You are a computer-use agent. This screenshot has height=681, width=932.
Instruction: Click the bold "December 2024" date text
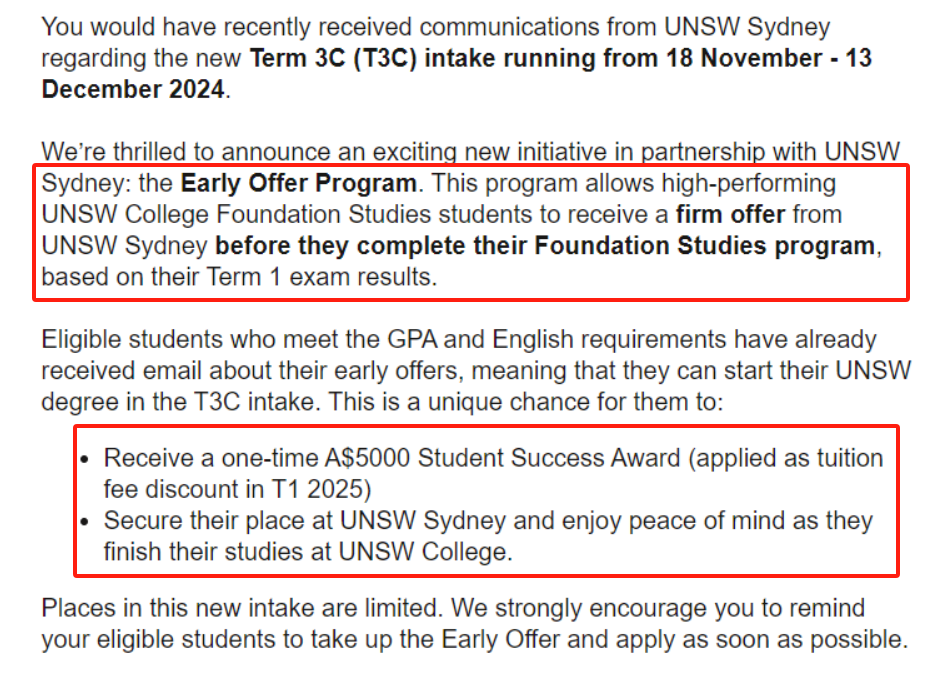pos(134,89)
